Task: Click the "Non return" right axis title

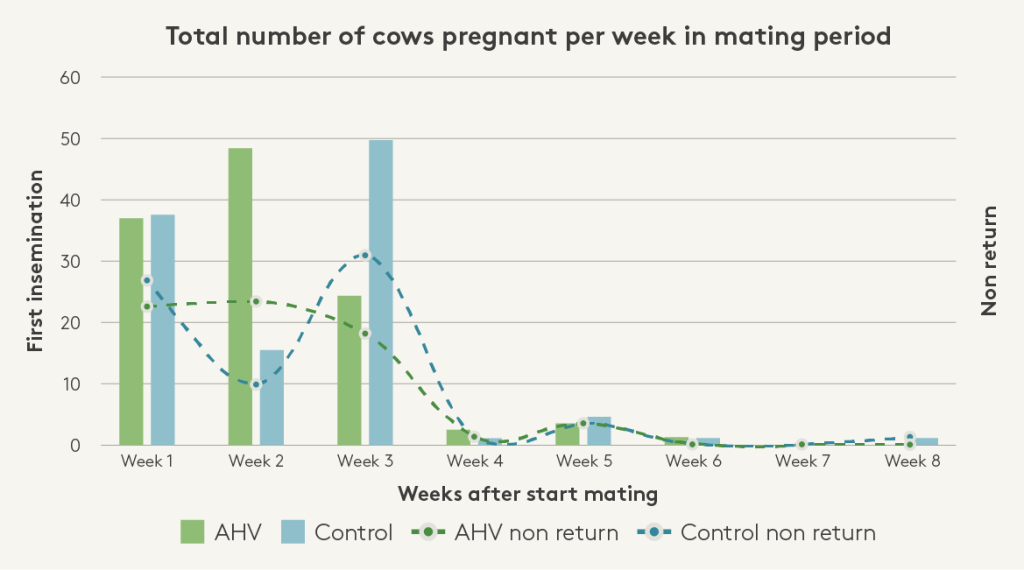Action: click(990, 261)
